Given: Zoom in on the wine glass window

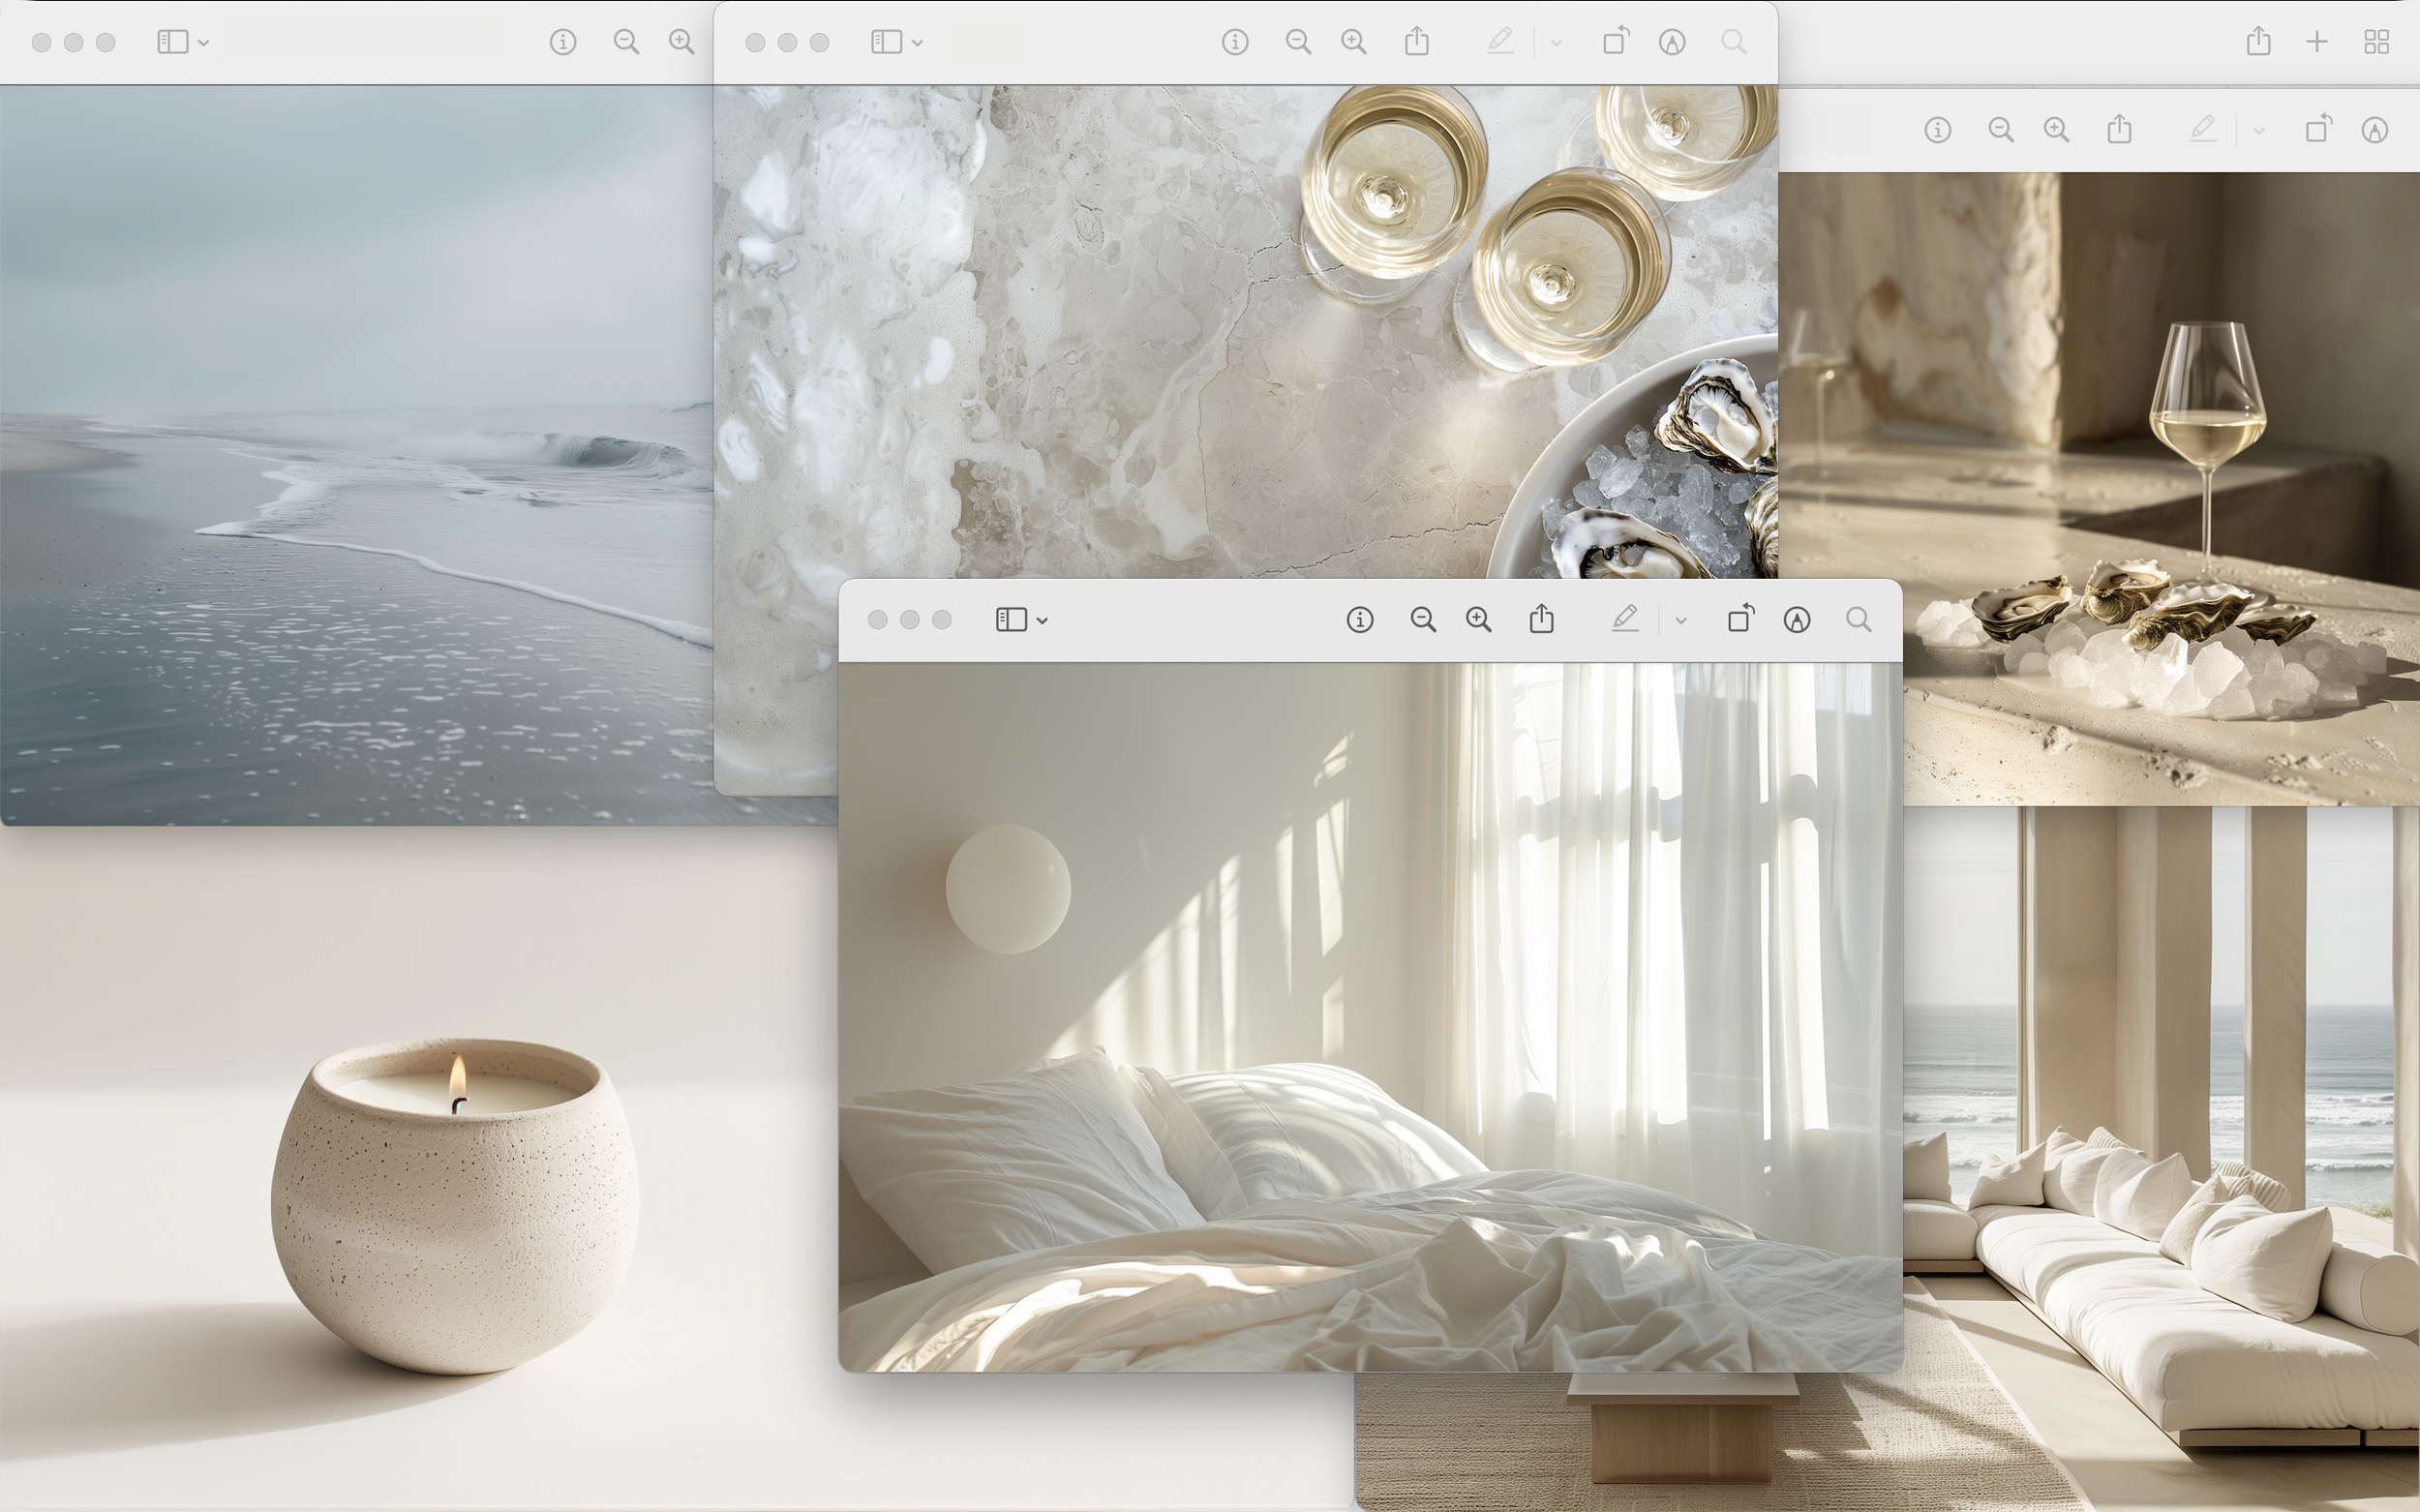Looking at the screenshot, I should pos(2057,130).
